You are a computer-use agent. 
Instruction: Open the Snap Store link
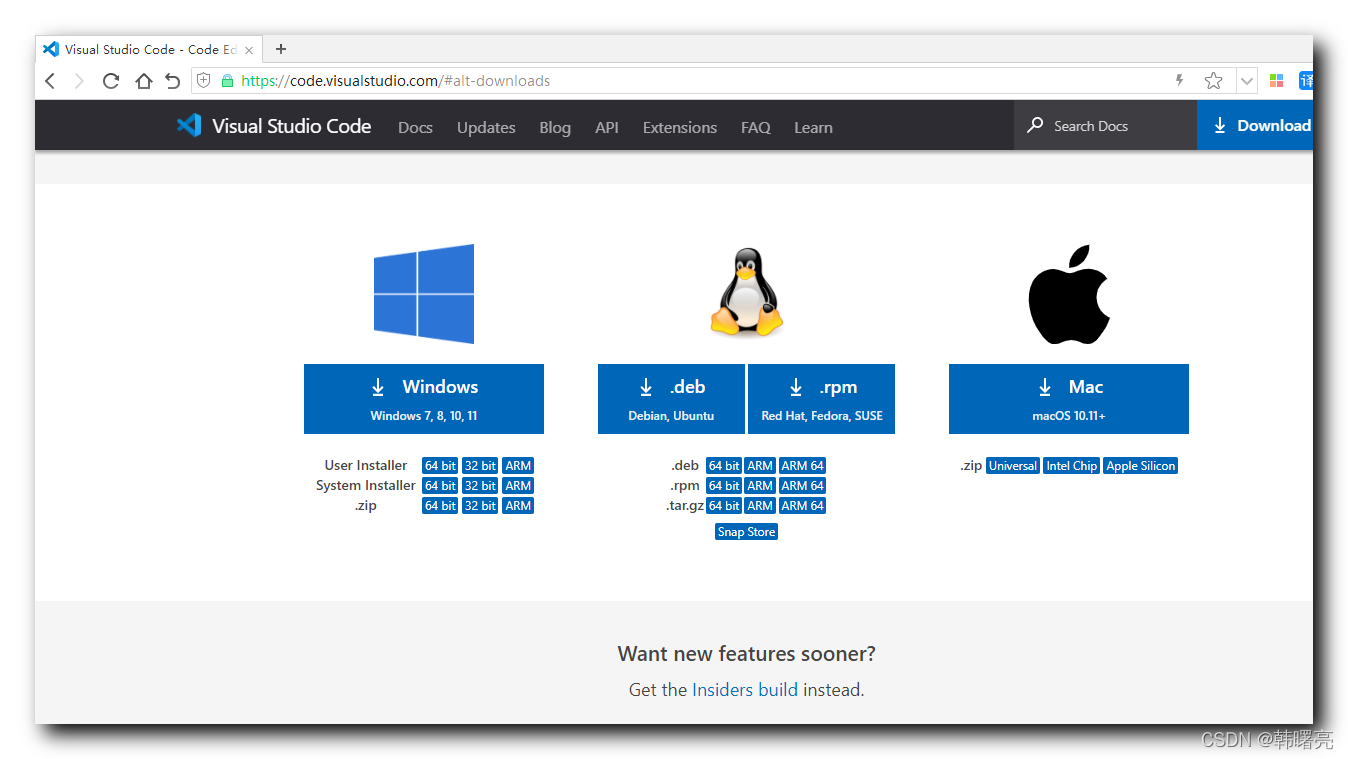[746, 532]
